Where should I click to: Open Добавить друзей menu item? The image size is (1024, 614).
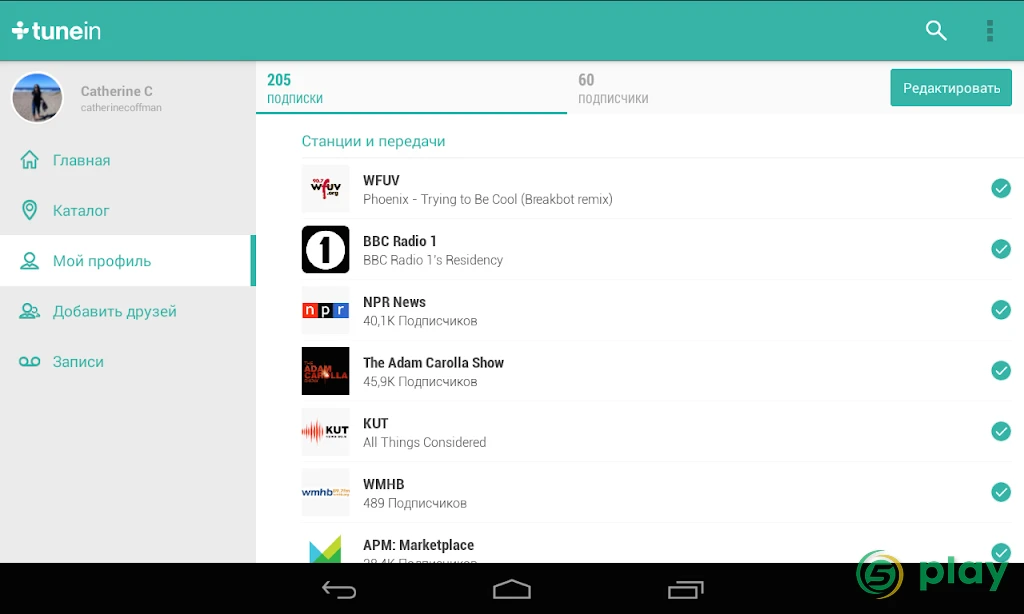(127, 311)
